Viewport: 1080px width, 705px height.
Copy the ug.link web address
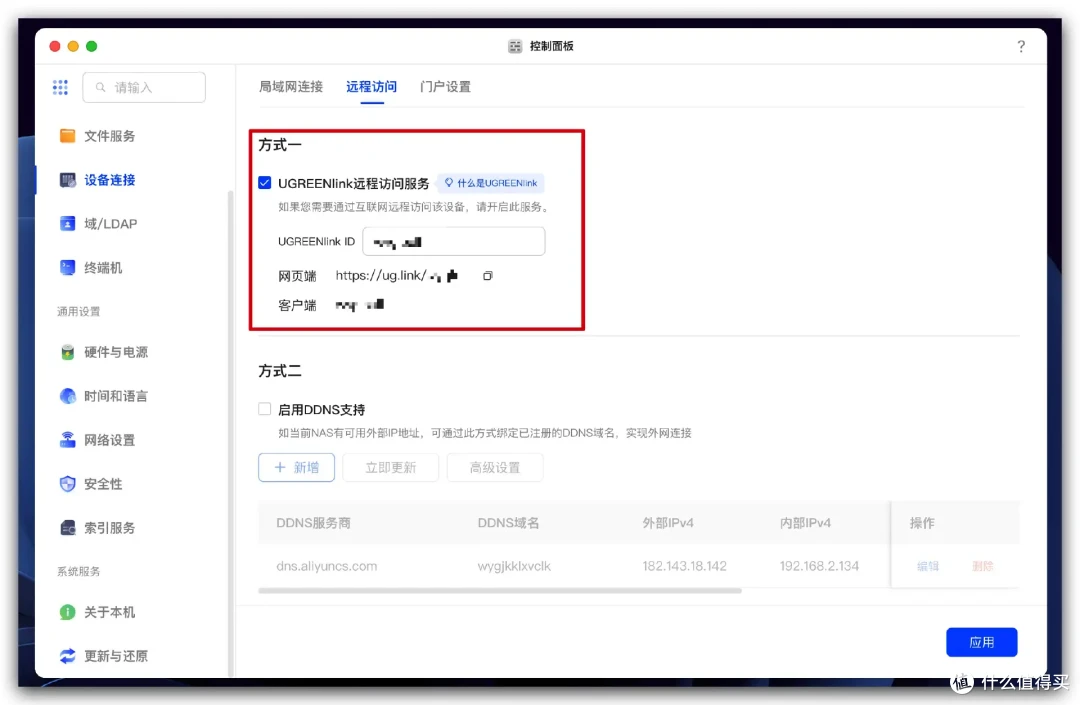click(x=488, y=276)
